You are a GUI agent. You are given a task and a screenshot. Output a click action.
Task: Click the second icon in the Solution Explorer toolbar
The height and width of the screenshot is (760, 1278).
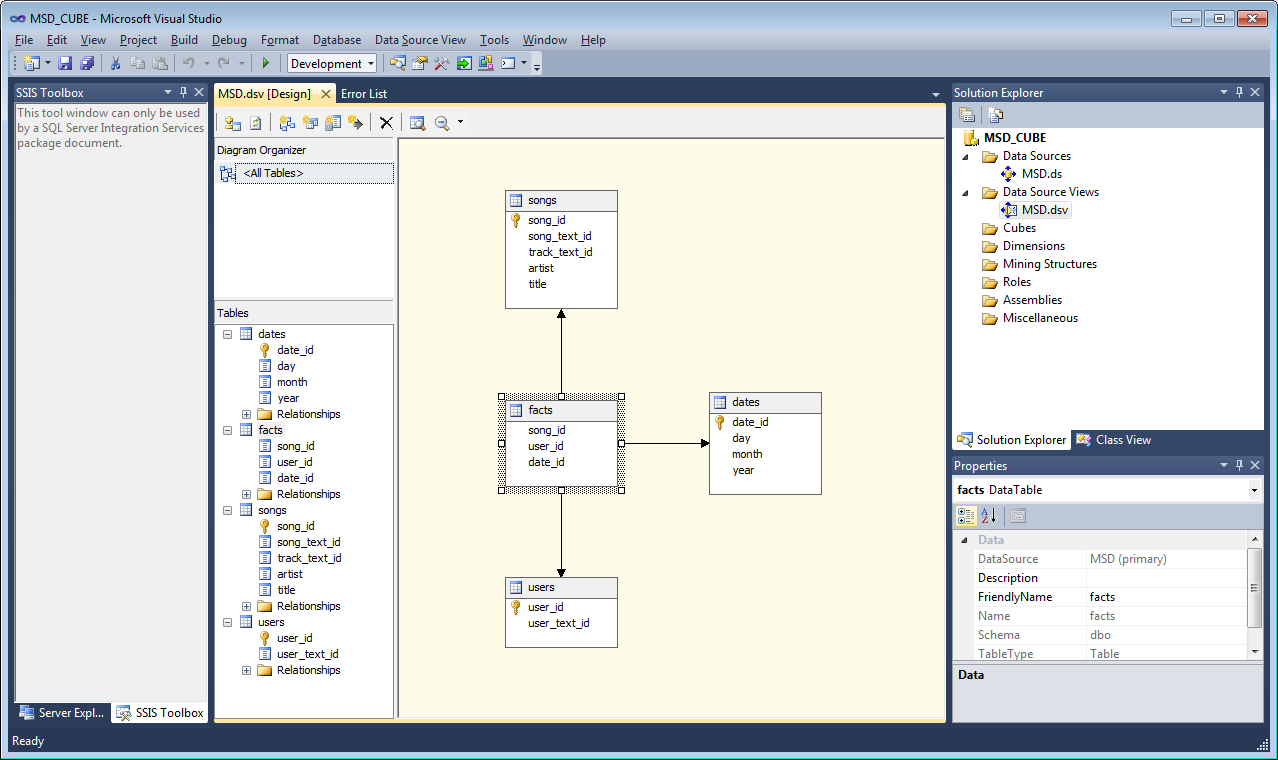tap(995, 115)
